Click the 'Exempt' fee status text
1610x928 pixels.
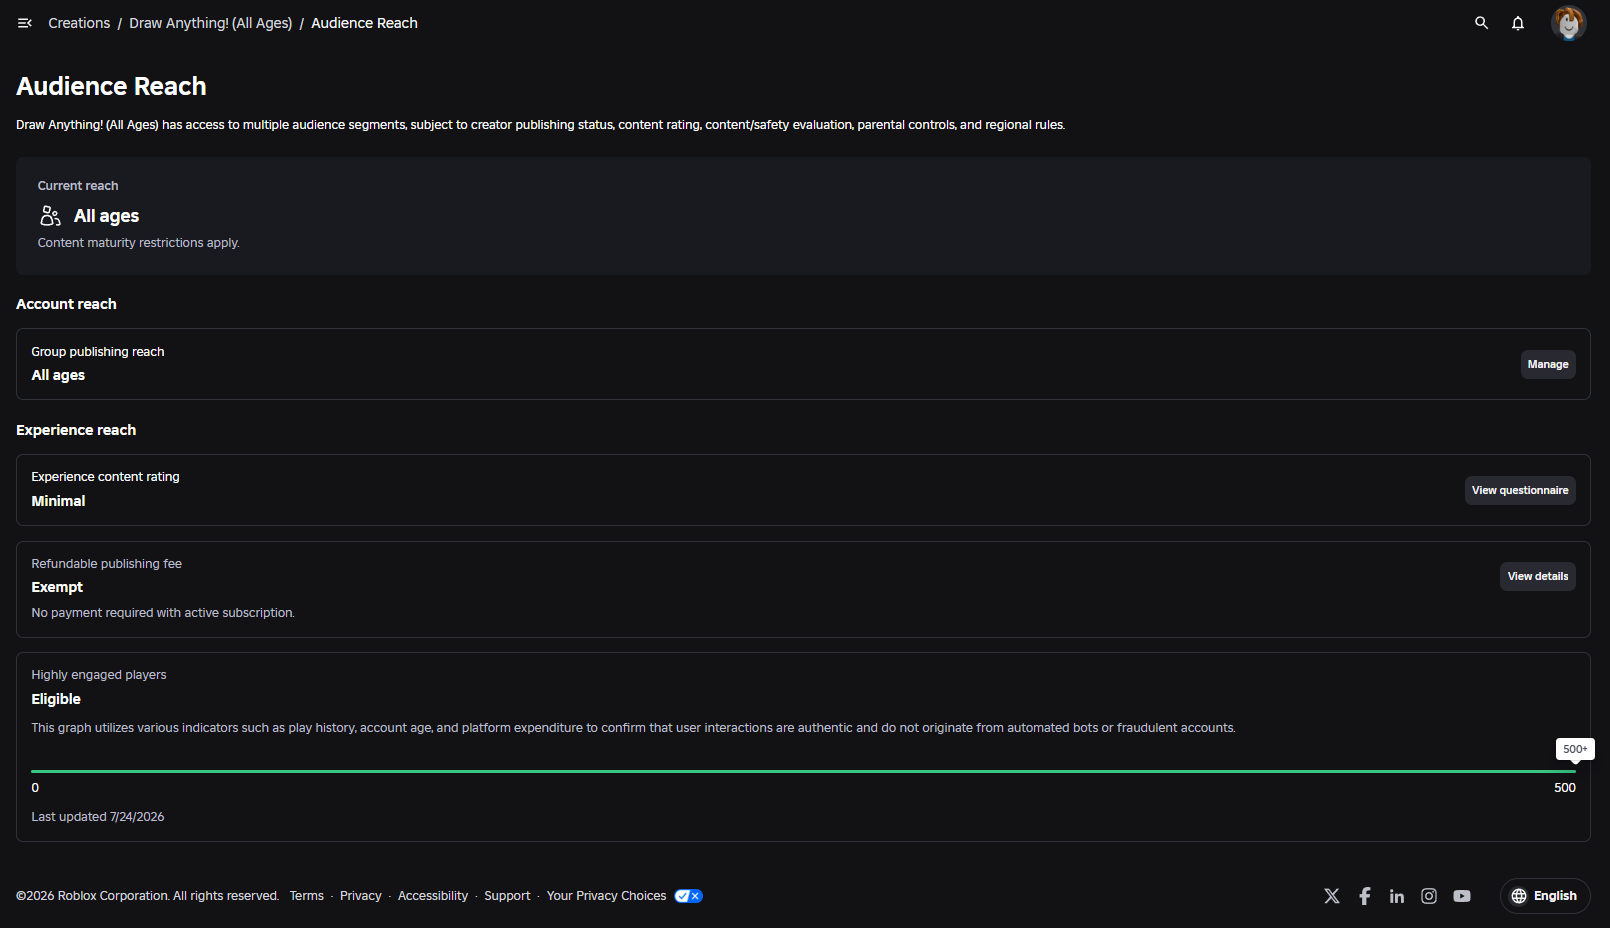pyautogui.click(x=57, y=587)
